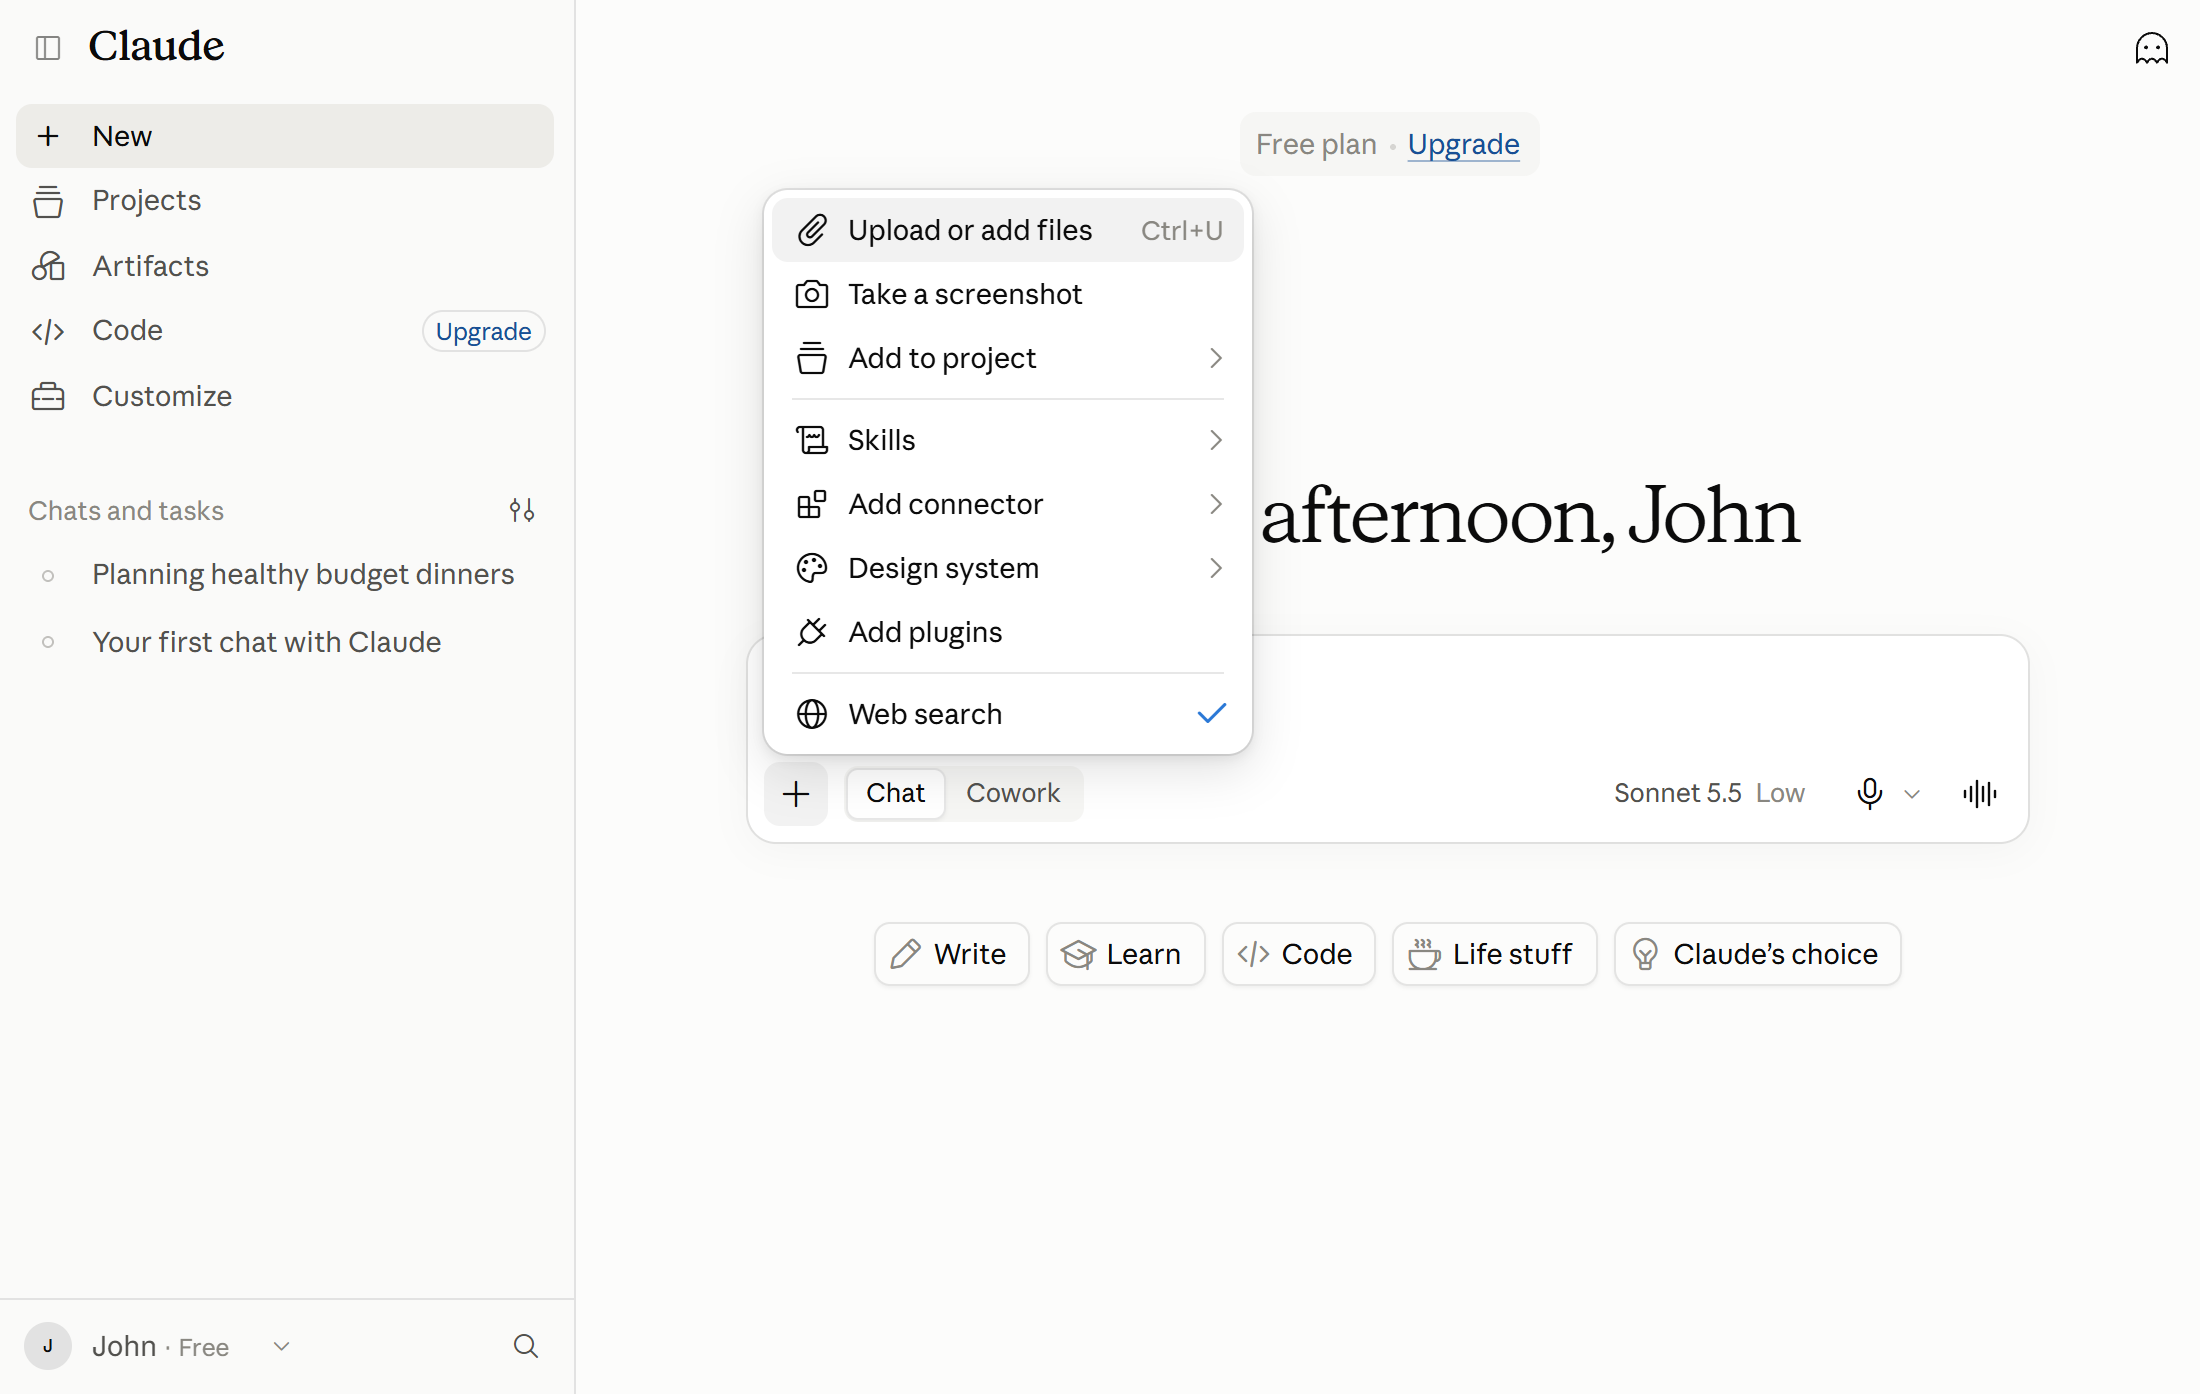2200x1394 pixels.
Task: Click the Claude's choice suggestion chip
Action: tap(1757, 954)
